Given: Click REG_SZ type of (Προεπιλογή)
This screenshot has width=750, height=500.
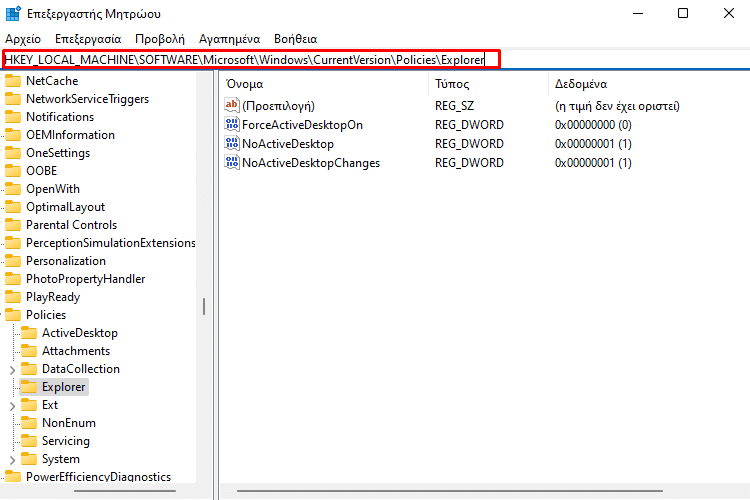Looking at the screenshot, I should (454, 106).
